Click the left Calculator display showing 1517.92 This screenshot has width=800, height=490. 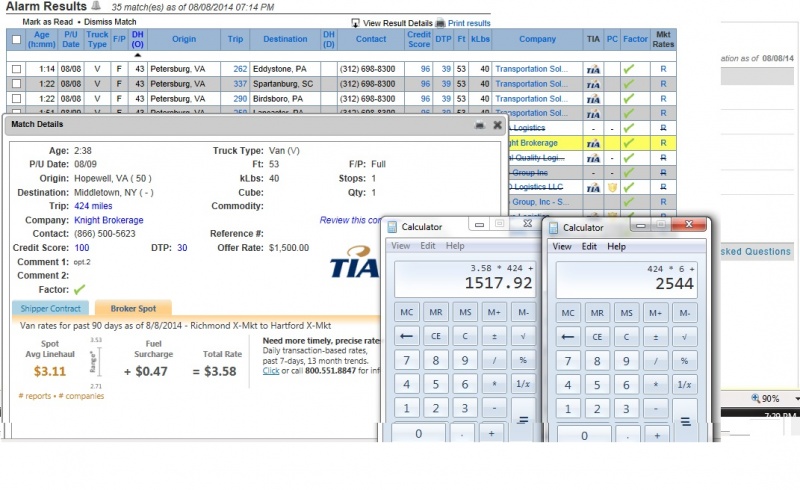point(465,279)
